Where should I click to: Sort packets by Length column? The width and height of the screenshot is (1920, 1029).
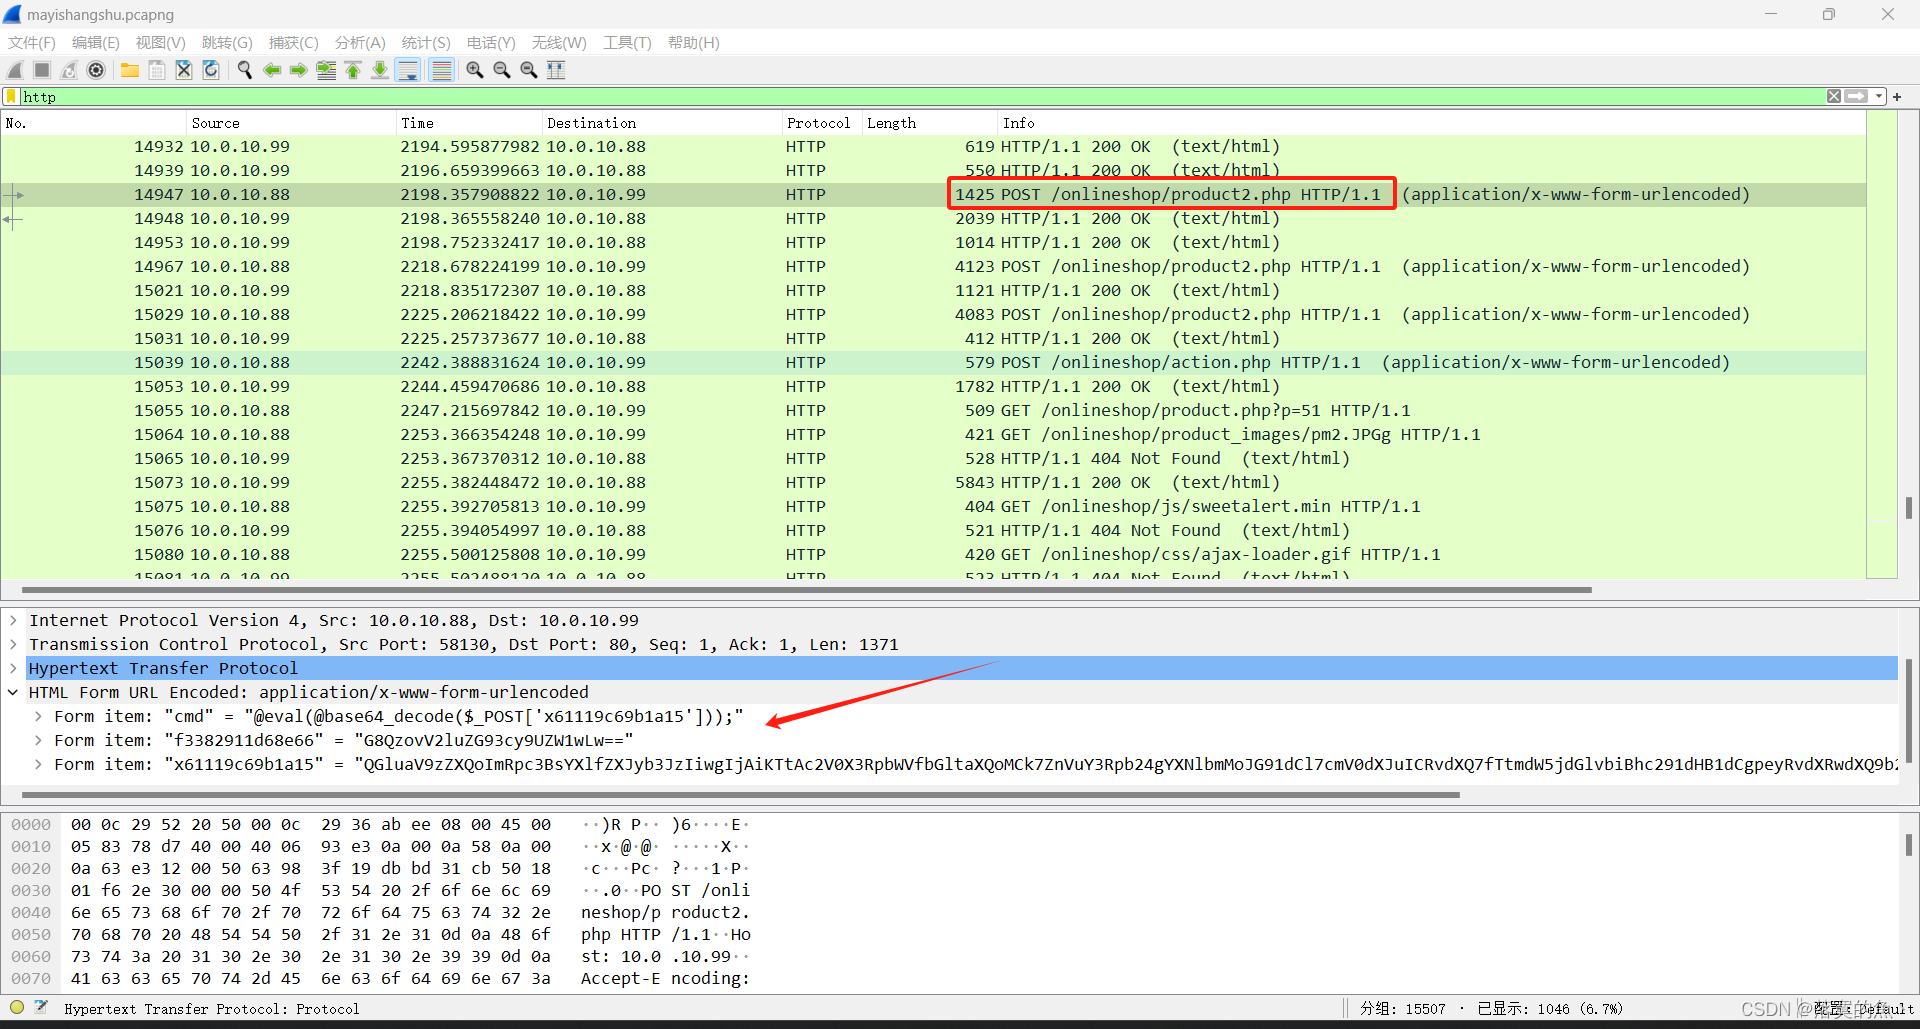(929, 123)
